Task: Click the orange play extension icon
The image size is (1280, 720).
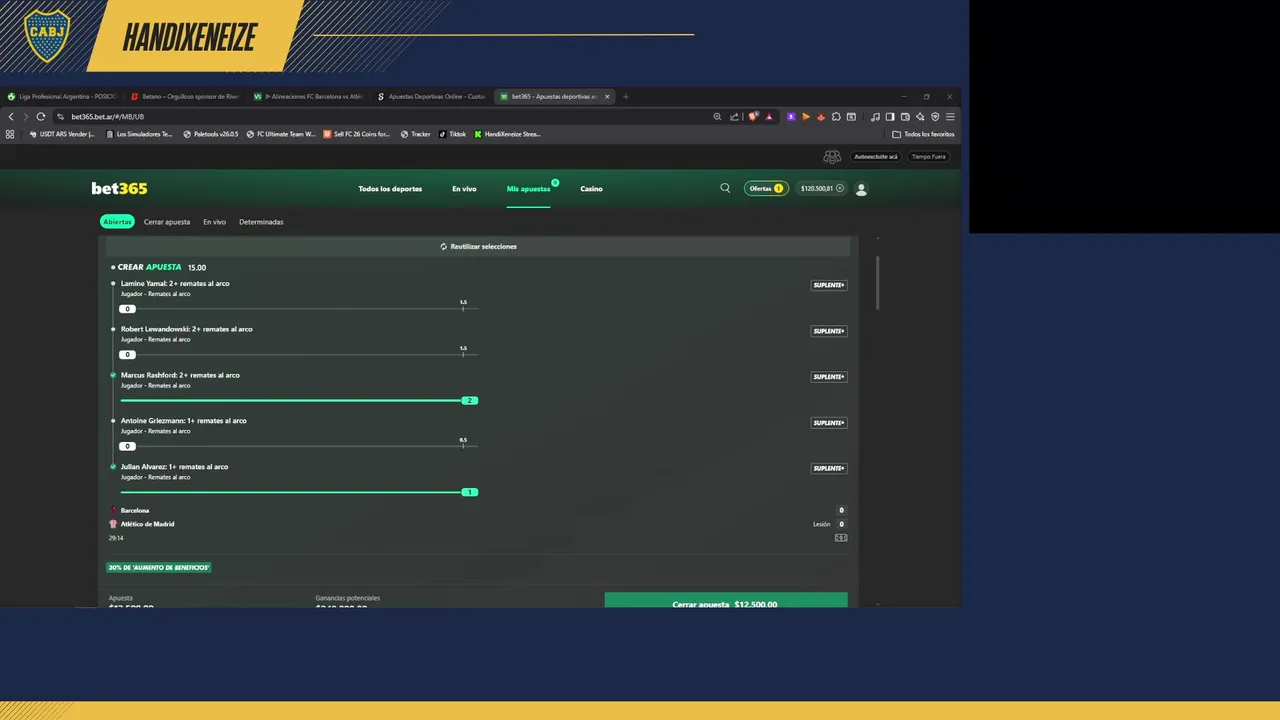Action: tap(806, 117)
